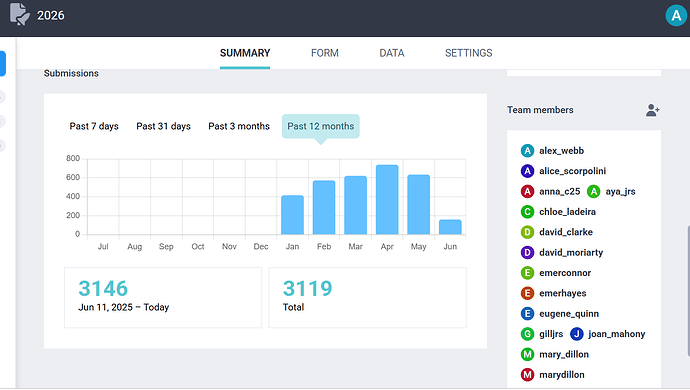Click the alice_scorpolini username

pyautogui.click(x=573, y=171)
